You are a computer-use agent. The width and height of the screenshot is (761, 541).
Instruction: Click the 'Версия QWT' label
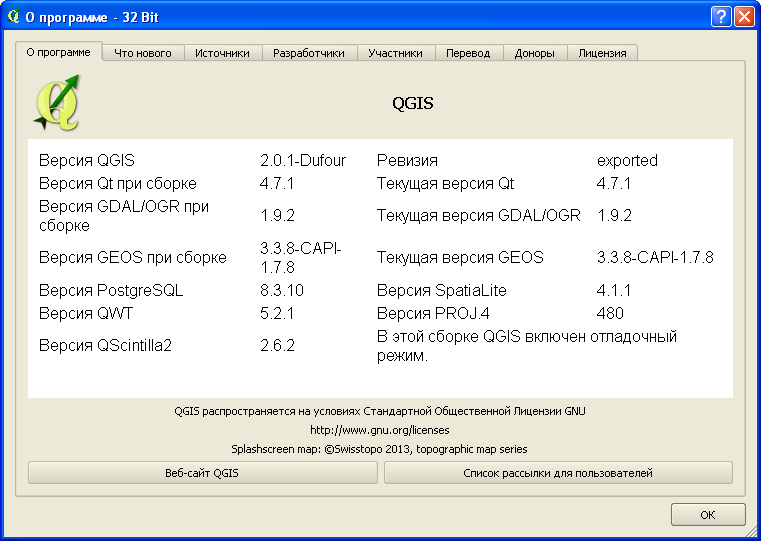click(x=86, y=313)
